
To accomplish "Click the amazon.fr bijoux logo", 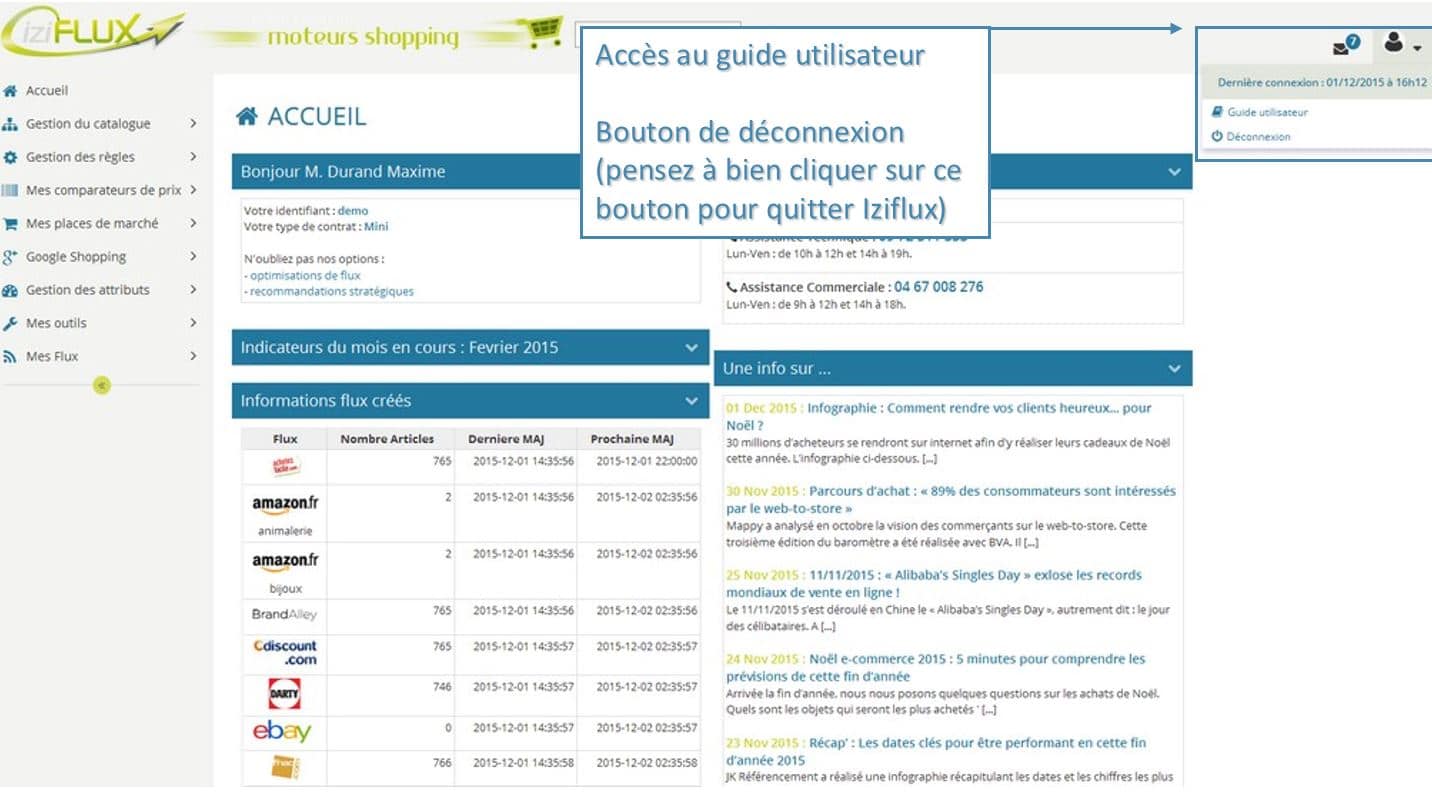I will 285,562.
